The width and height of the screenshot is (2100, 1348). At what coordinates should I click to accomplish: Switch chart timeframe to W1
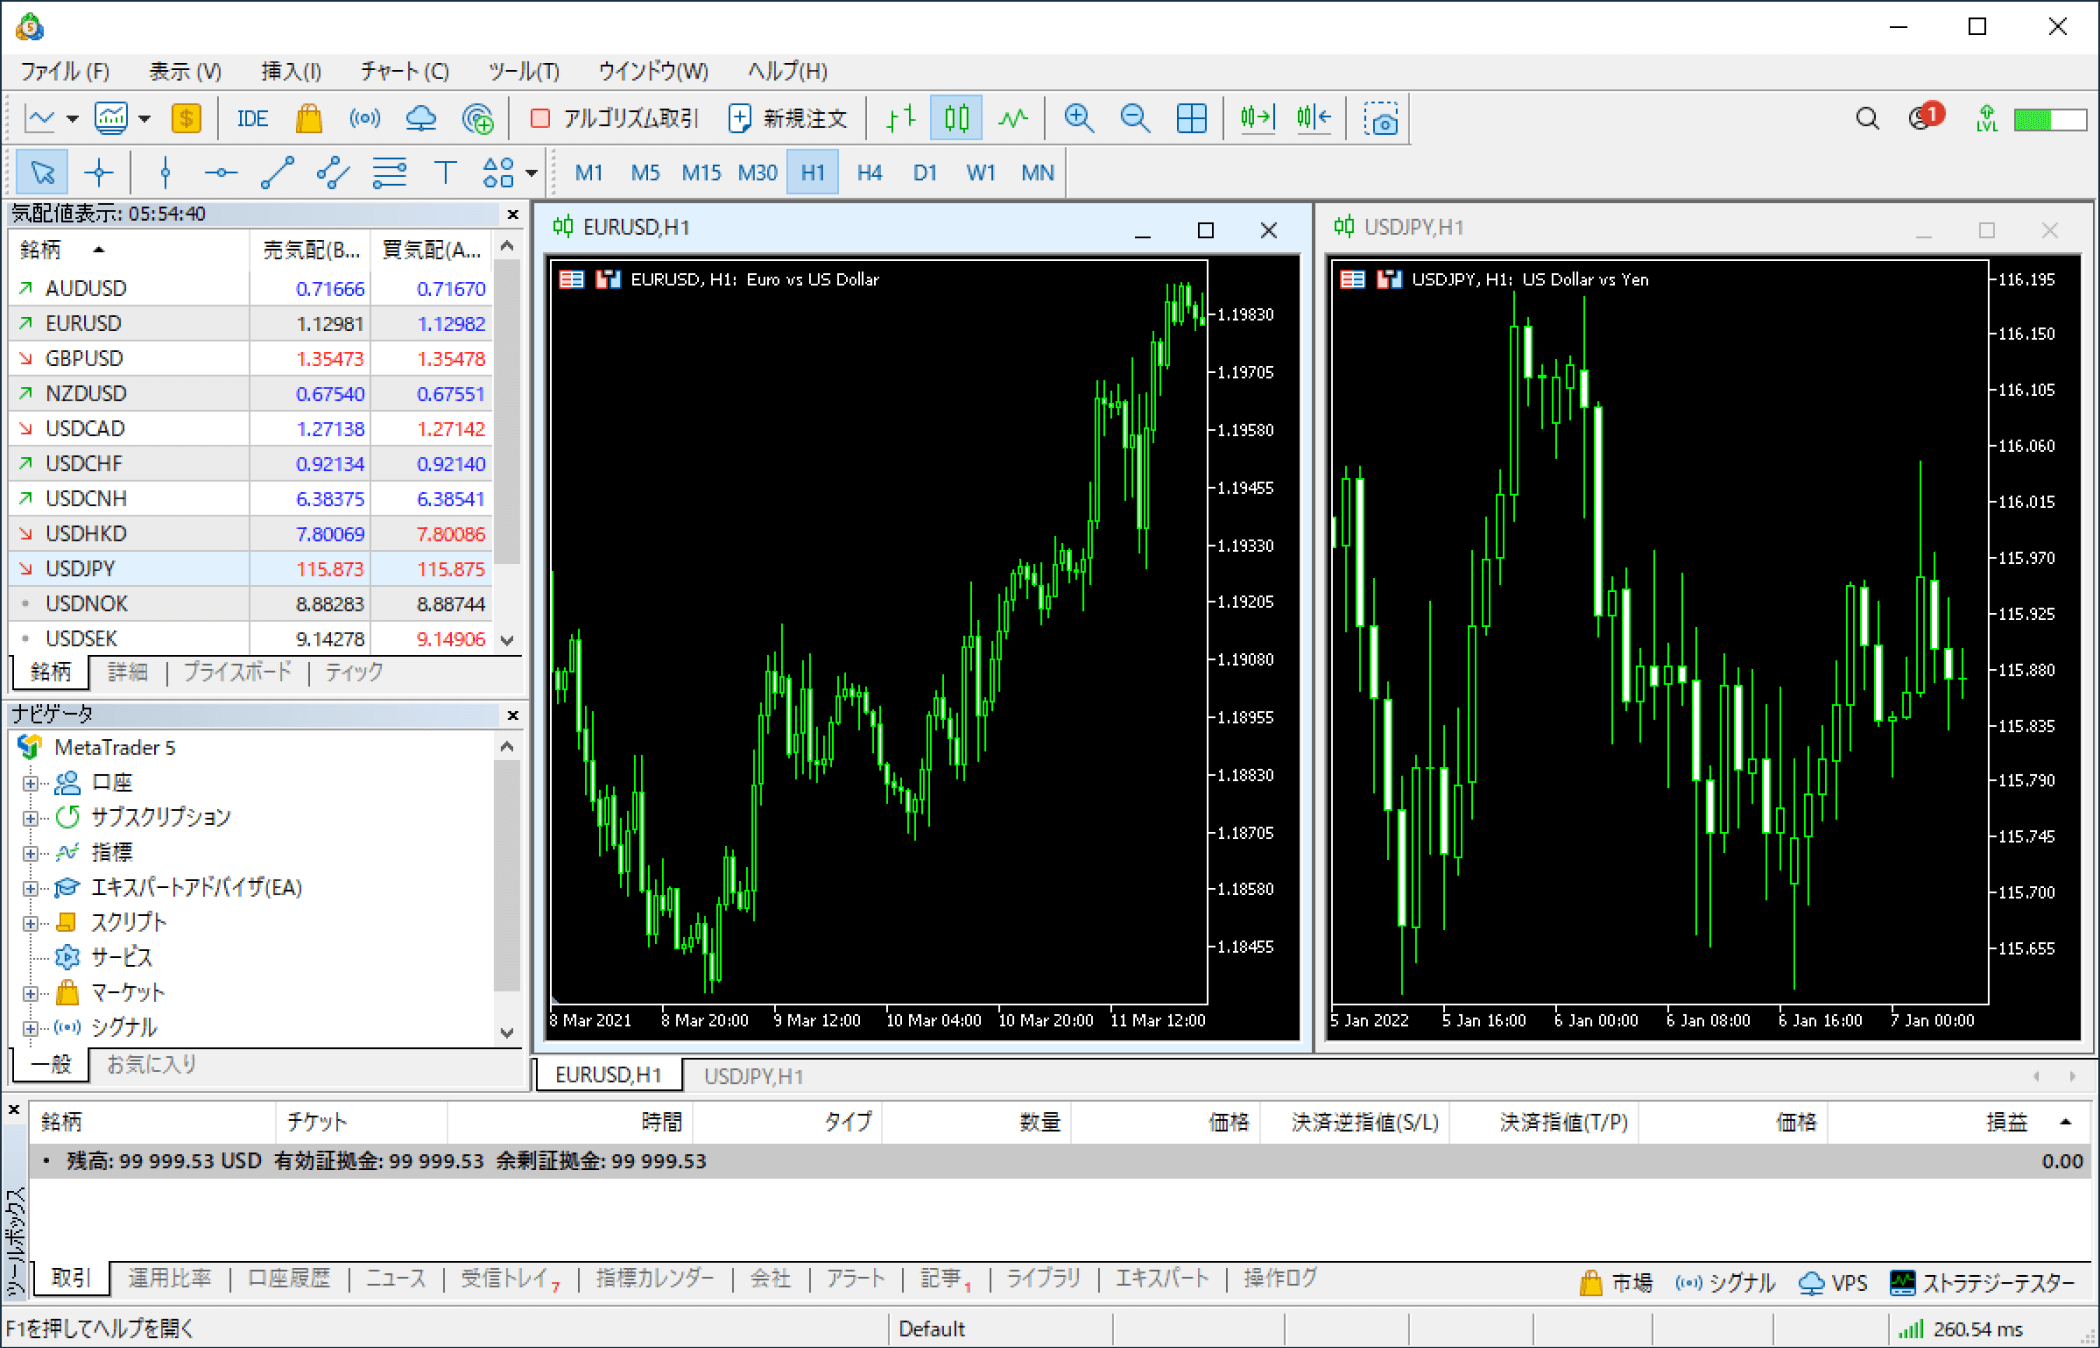click(x=981, y=173)
